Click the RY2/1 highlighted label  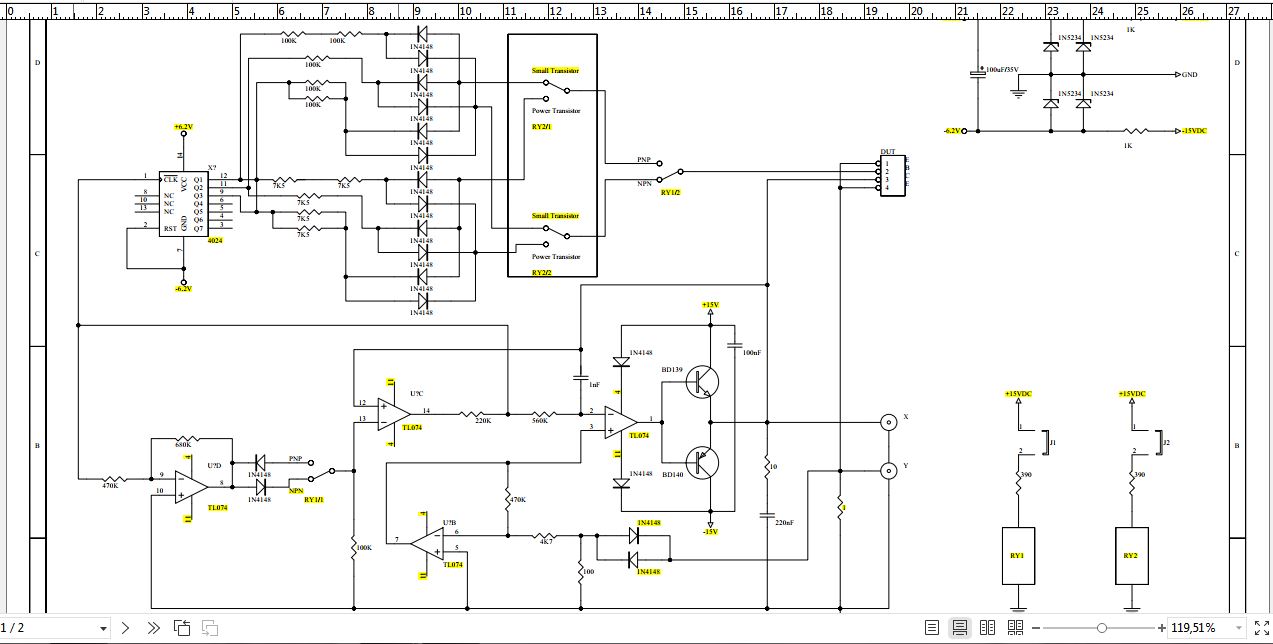click(x=542, y=127)
